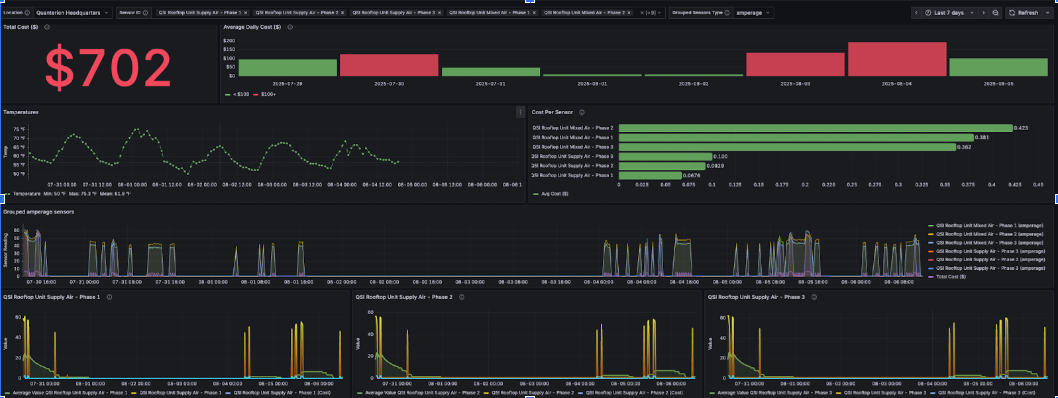Screen dimensions: 1058x398
Task: Open the Cost Per Sensor title menu
Action: point(554,112)
